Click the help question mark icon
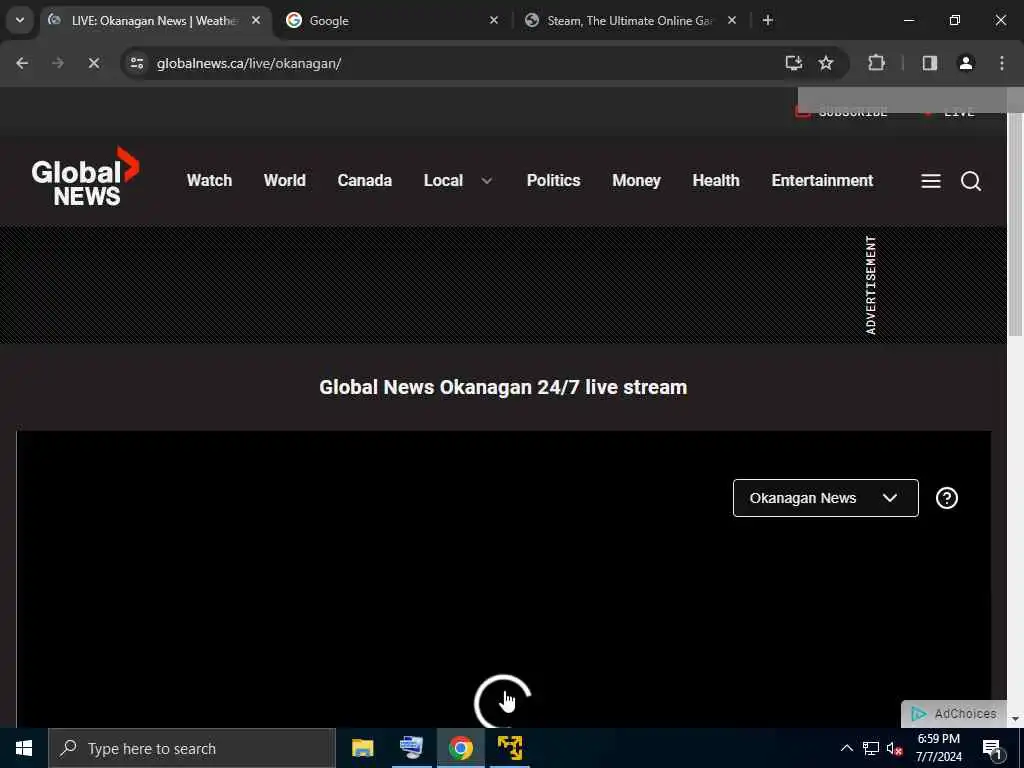This screenshot has height=768, width=1024. [x=946, y=498]
